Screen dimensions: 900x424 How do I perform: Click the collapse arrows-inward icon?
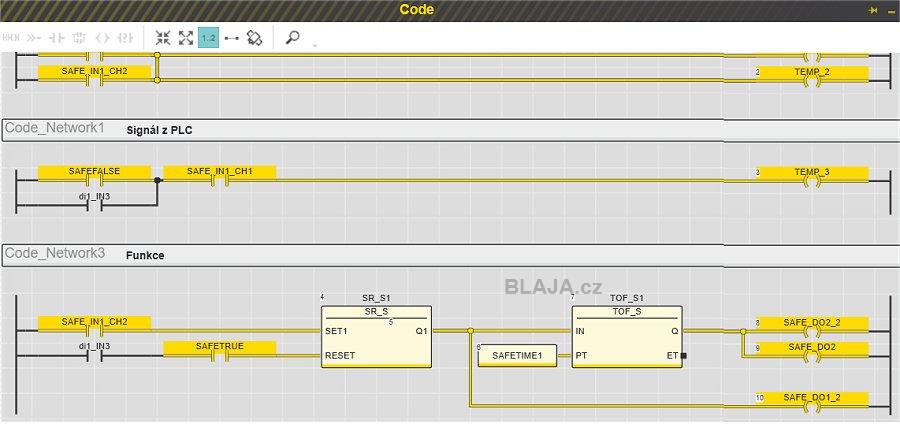(x=163, y=38)
